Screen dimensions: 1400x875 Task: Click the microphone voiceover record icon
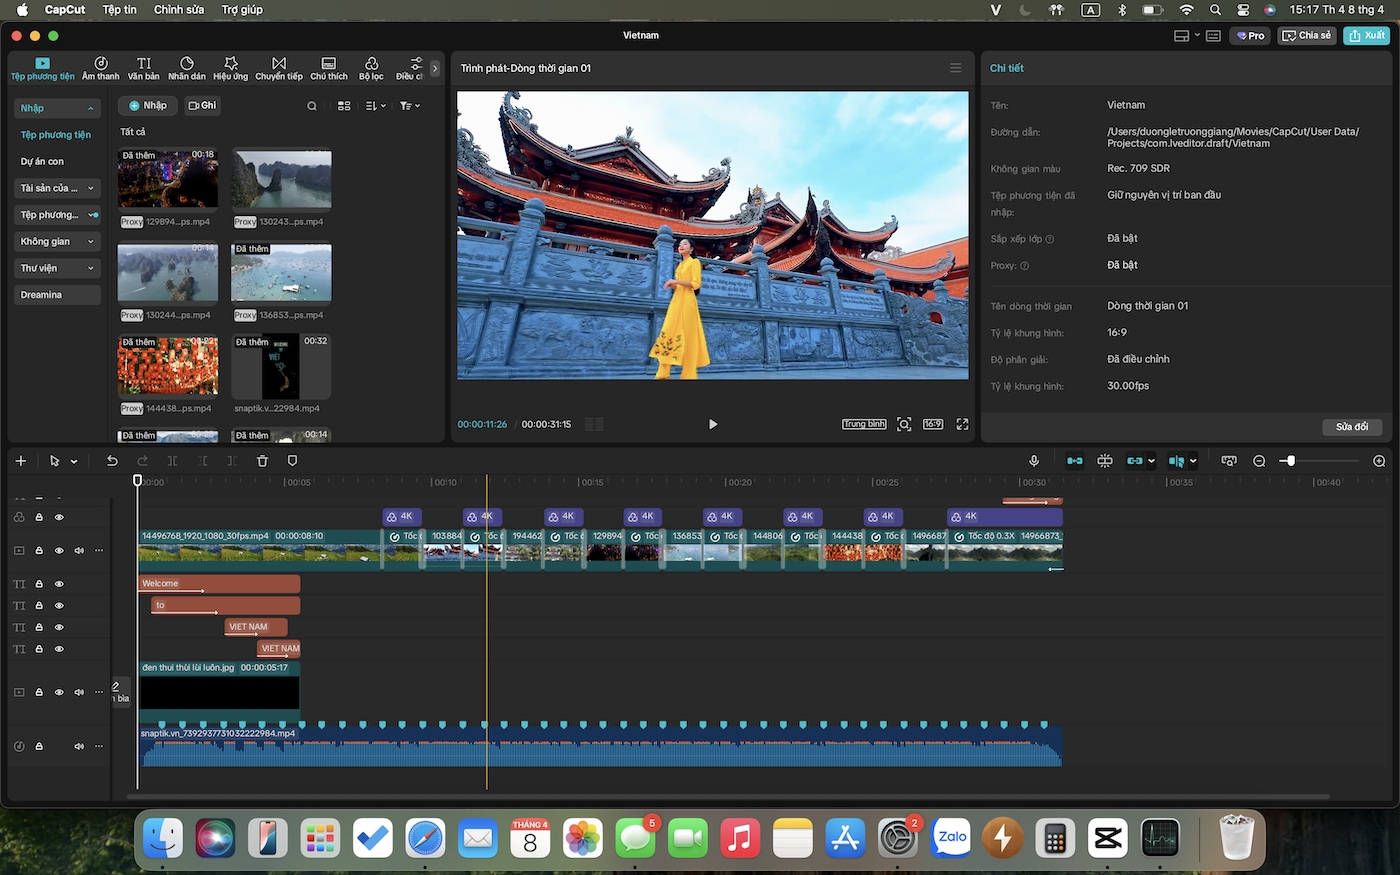pos(1034,461)
